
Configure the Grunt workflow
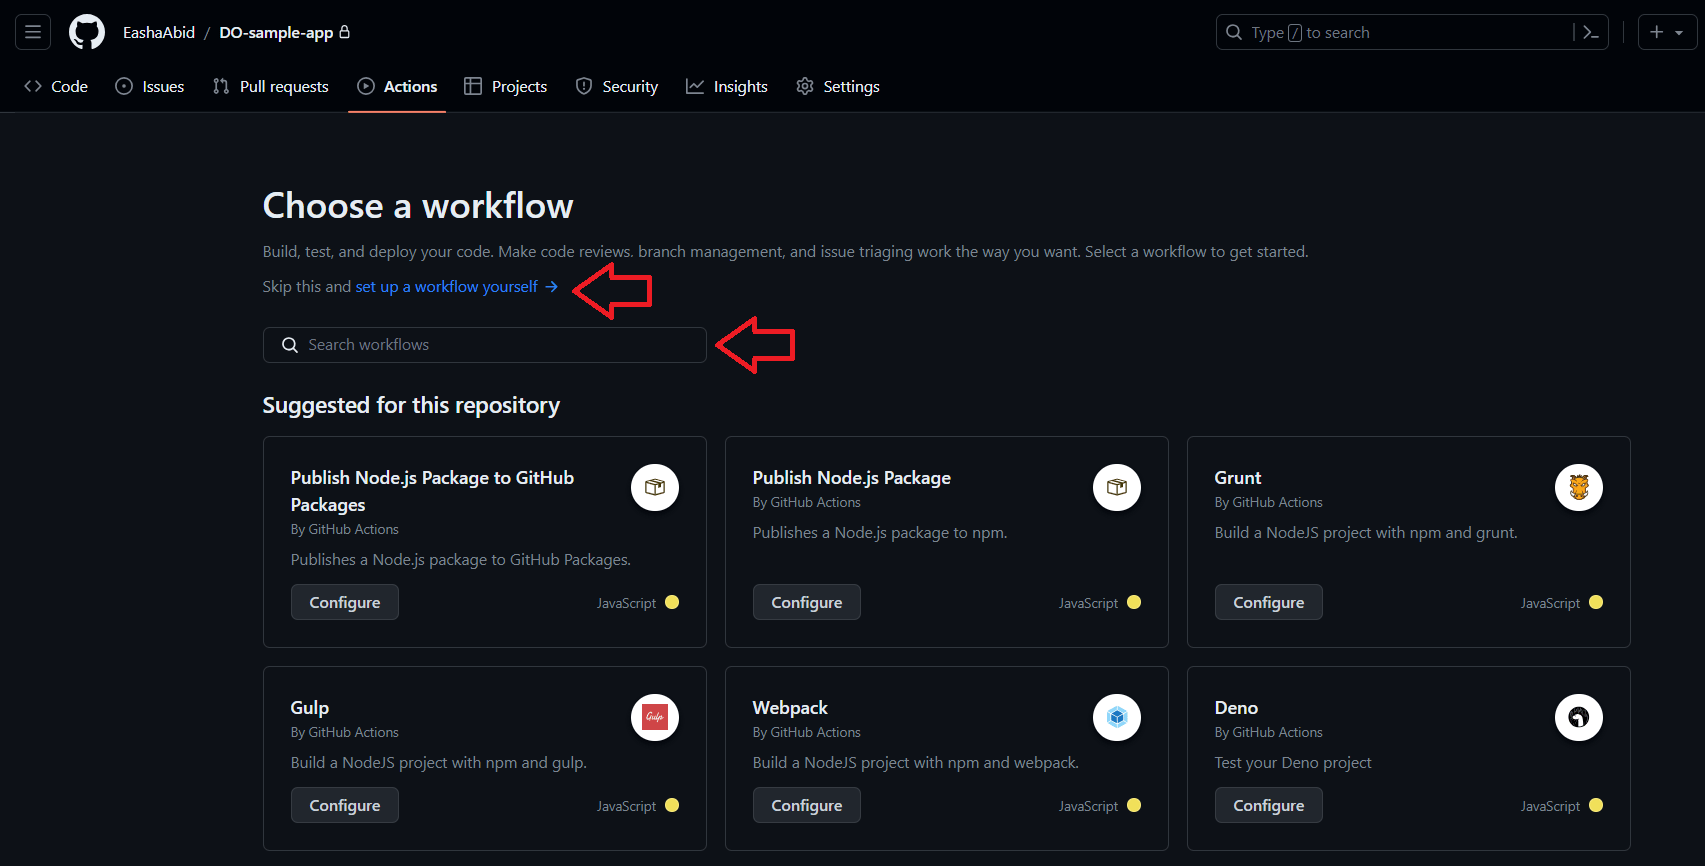click(x=1269, y=602)
